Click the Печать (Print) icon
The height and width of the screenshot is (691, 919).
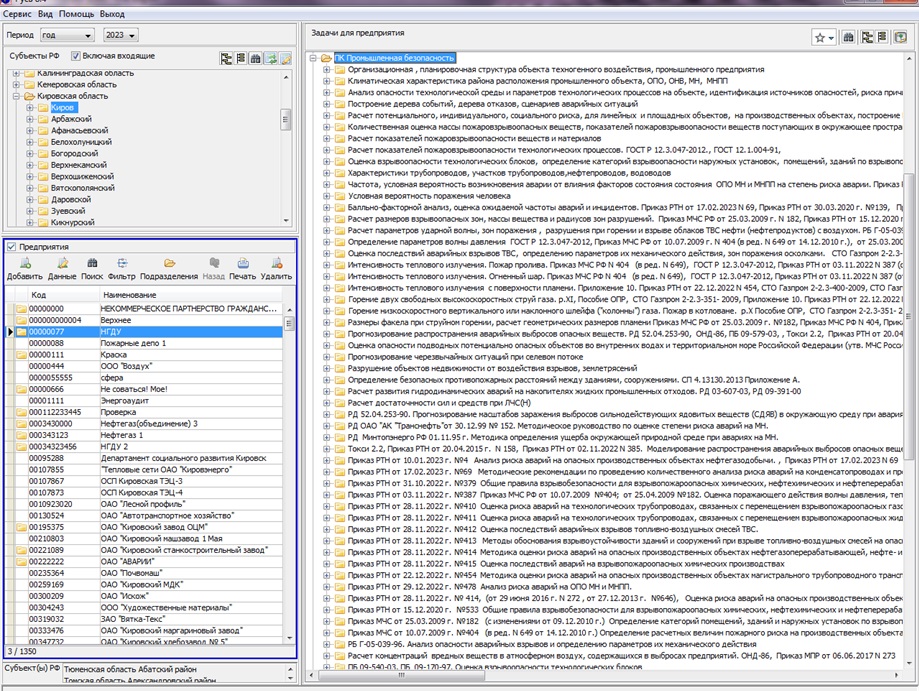[x=242, y=264]
